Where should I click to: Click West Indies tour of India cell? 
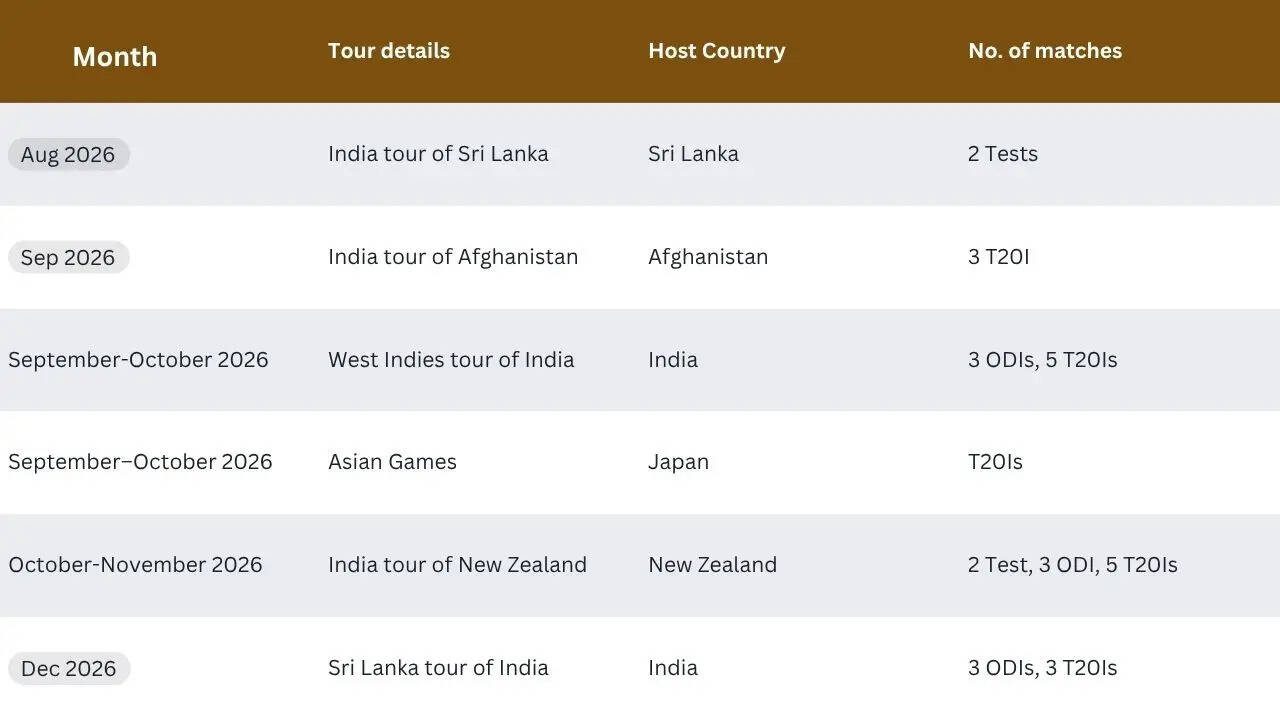click(451, 359)
